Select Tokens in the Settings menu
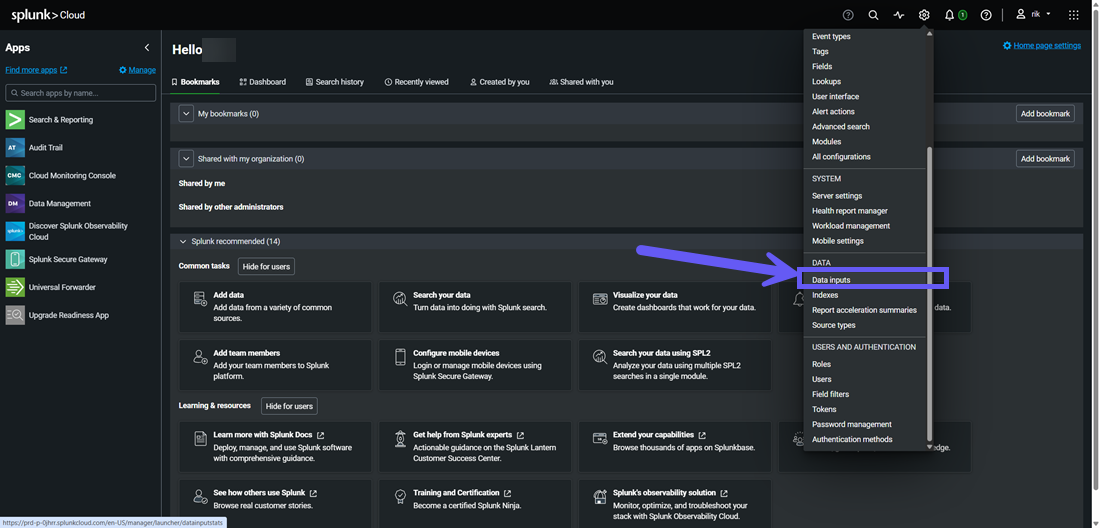The height and width of the screenshot is (528, 1100). 824,409
